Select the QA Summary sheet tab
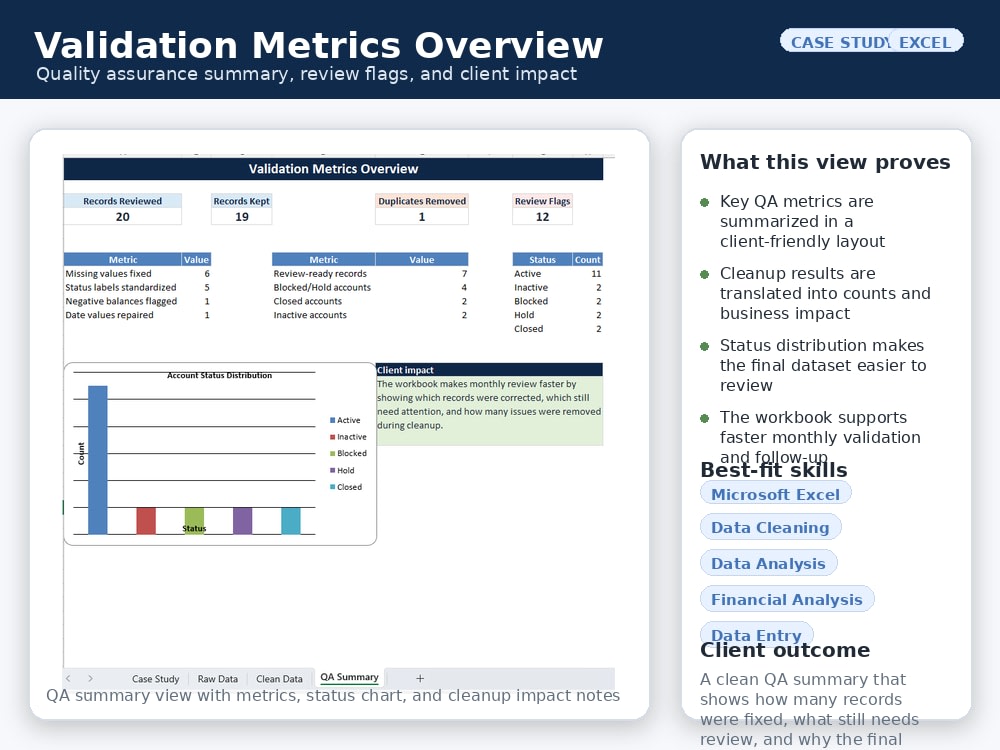 pos(349,677)
